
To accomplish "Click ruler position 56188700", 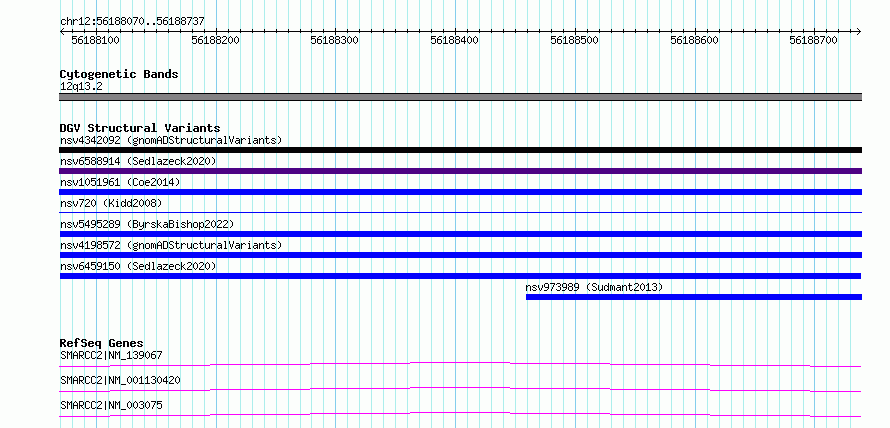I will (813, 40).
